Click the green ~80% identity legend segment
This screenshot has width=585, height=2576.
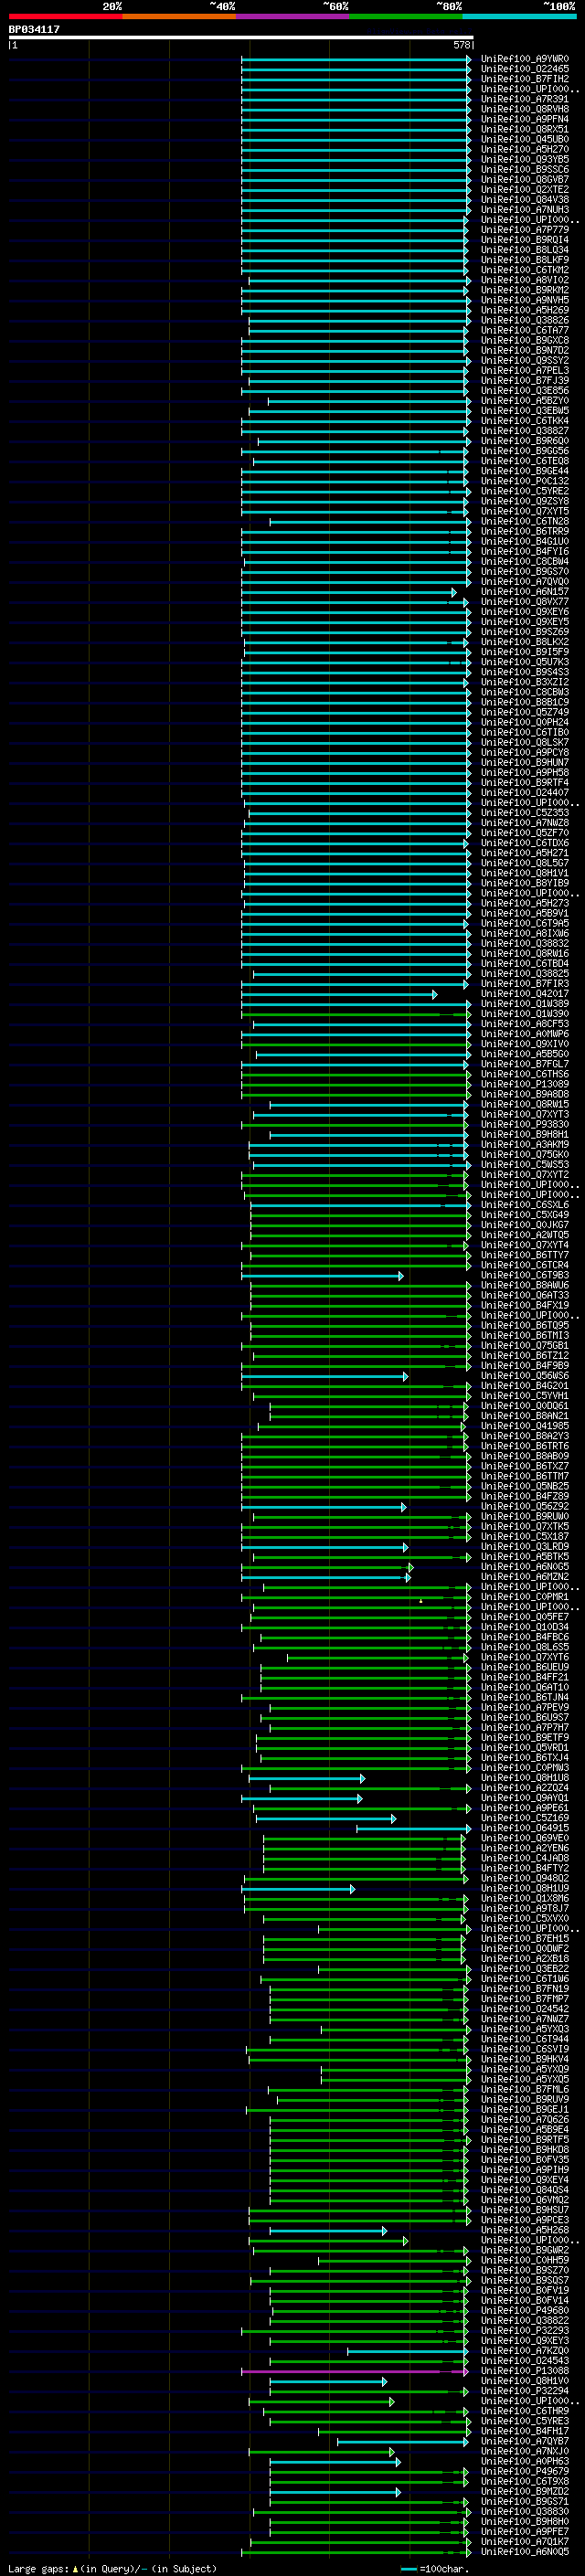point(406,16)
